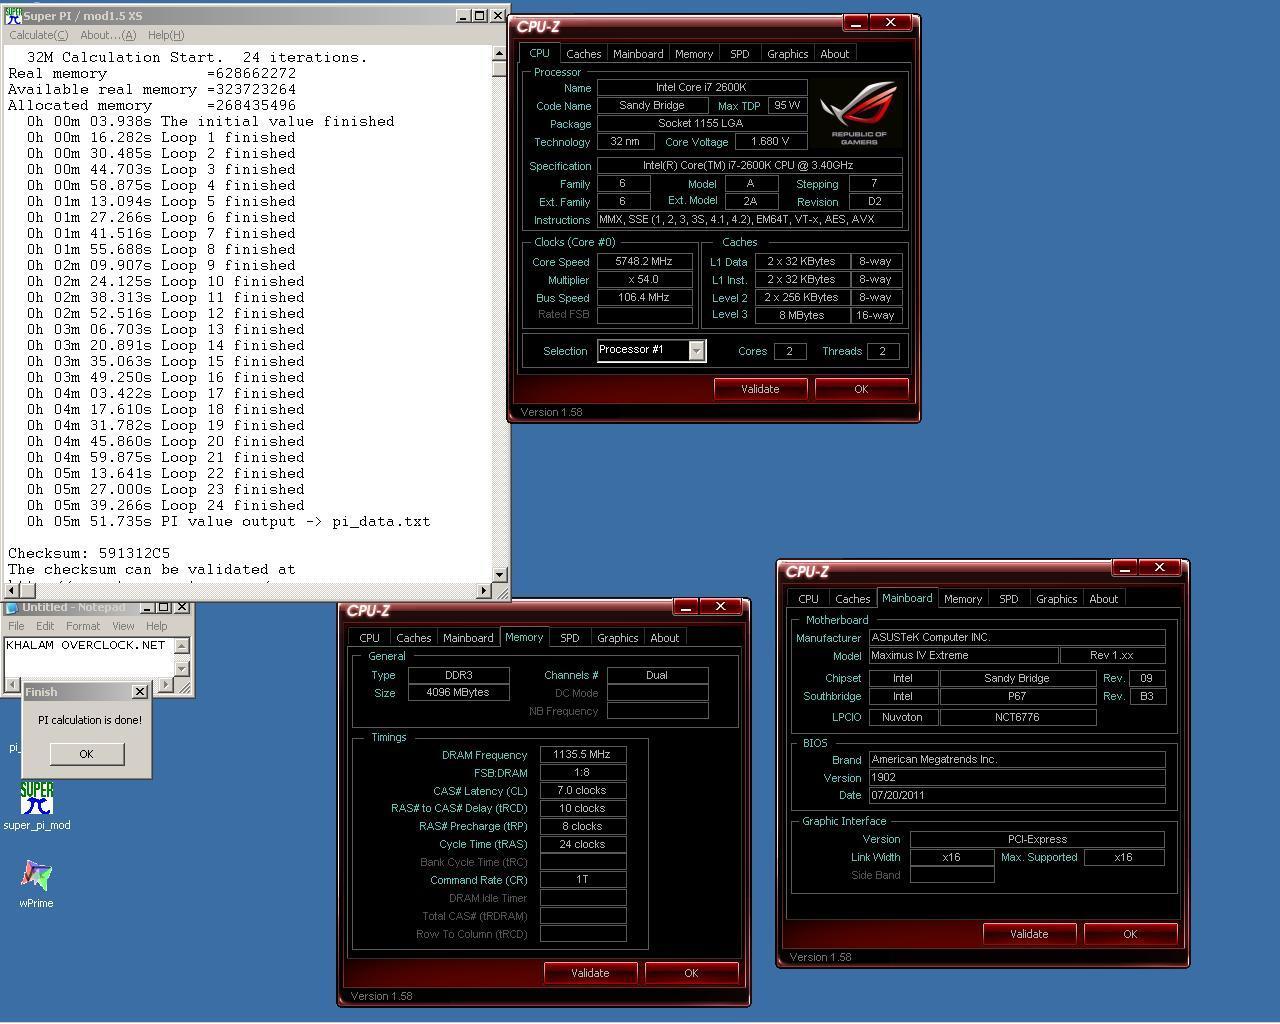
Task: Click the Republic of Gamers logo
Action: pyautogui.click(x=858, y=114)
